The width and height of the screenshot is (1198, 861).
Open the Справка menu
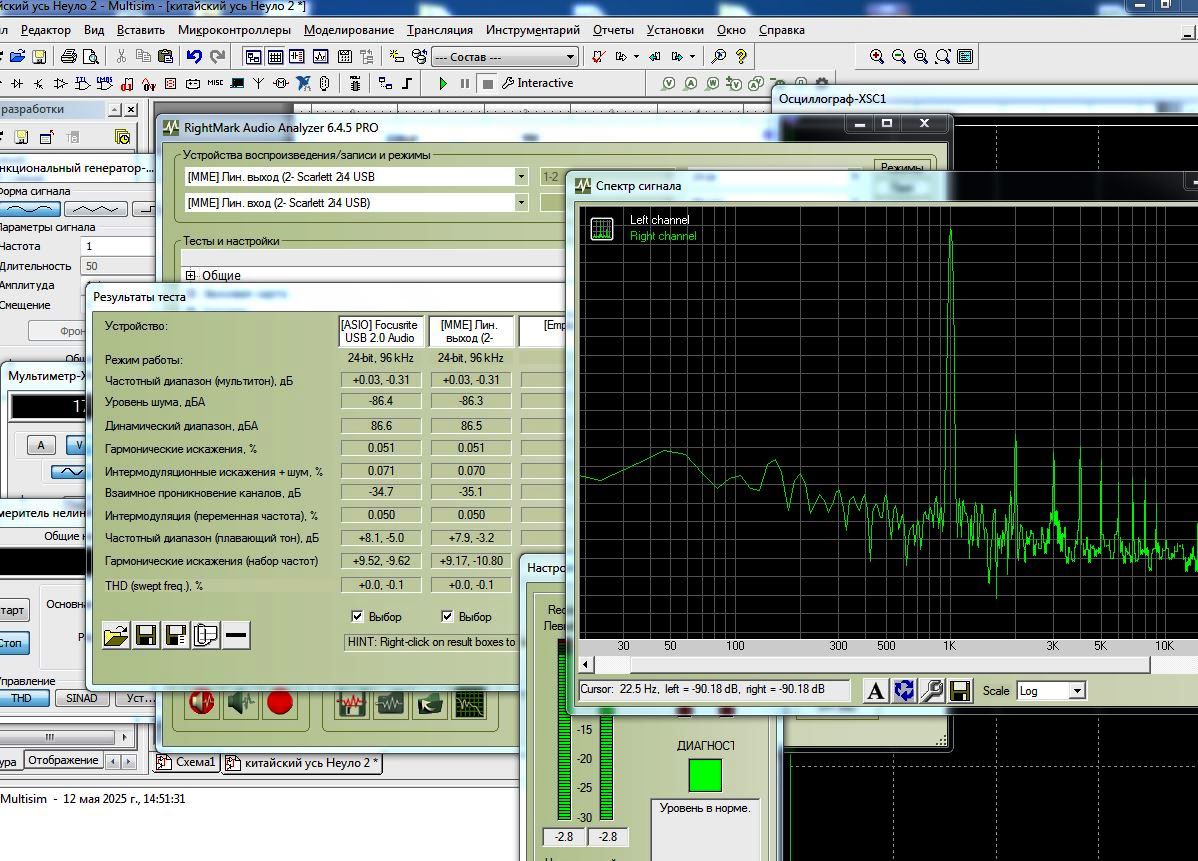tap(782, 31)
